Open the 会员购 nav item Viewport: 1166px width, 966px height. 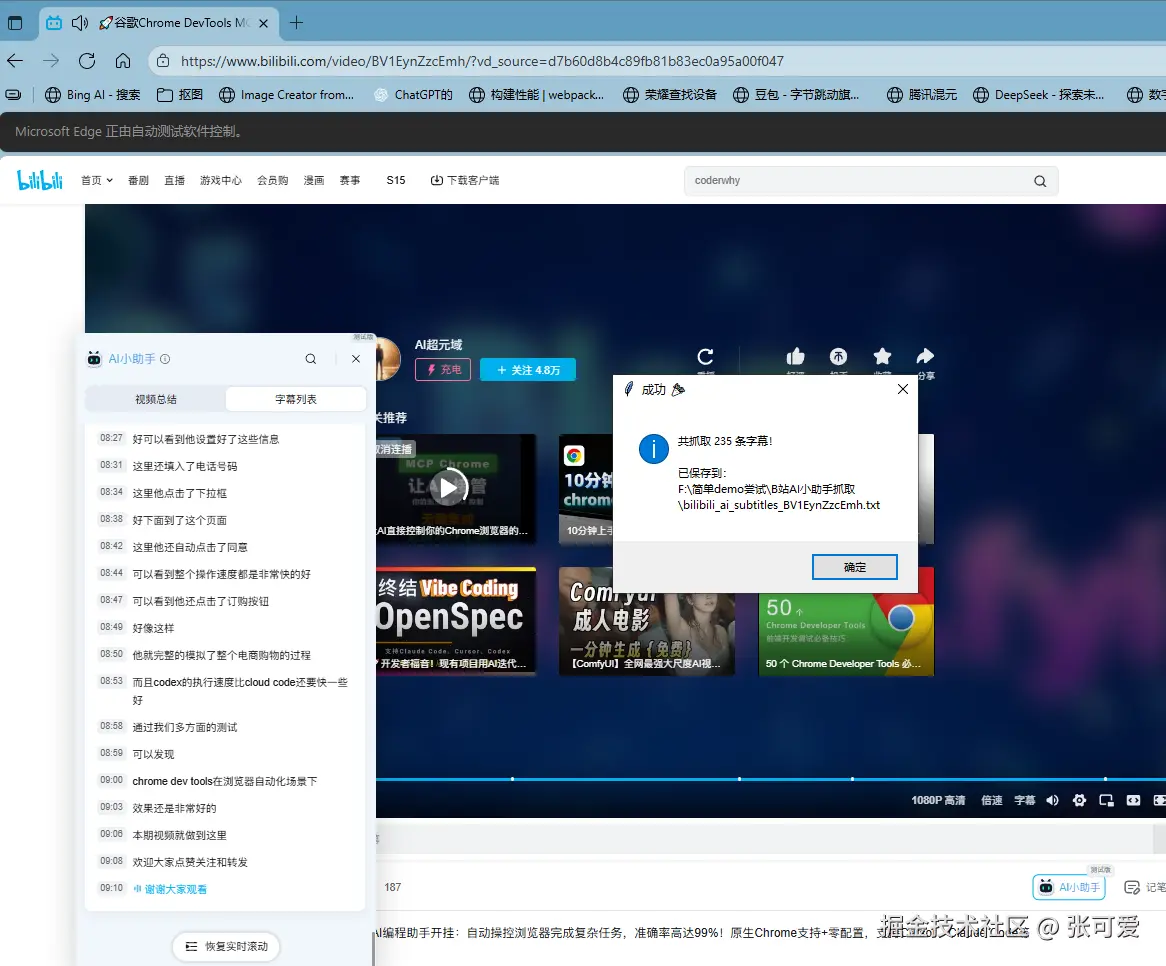tap(272, 180)
